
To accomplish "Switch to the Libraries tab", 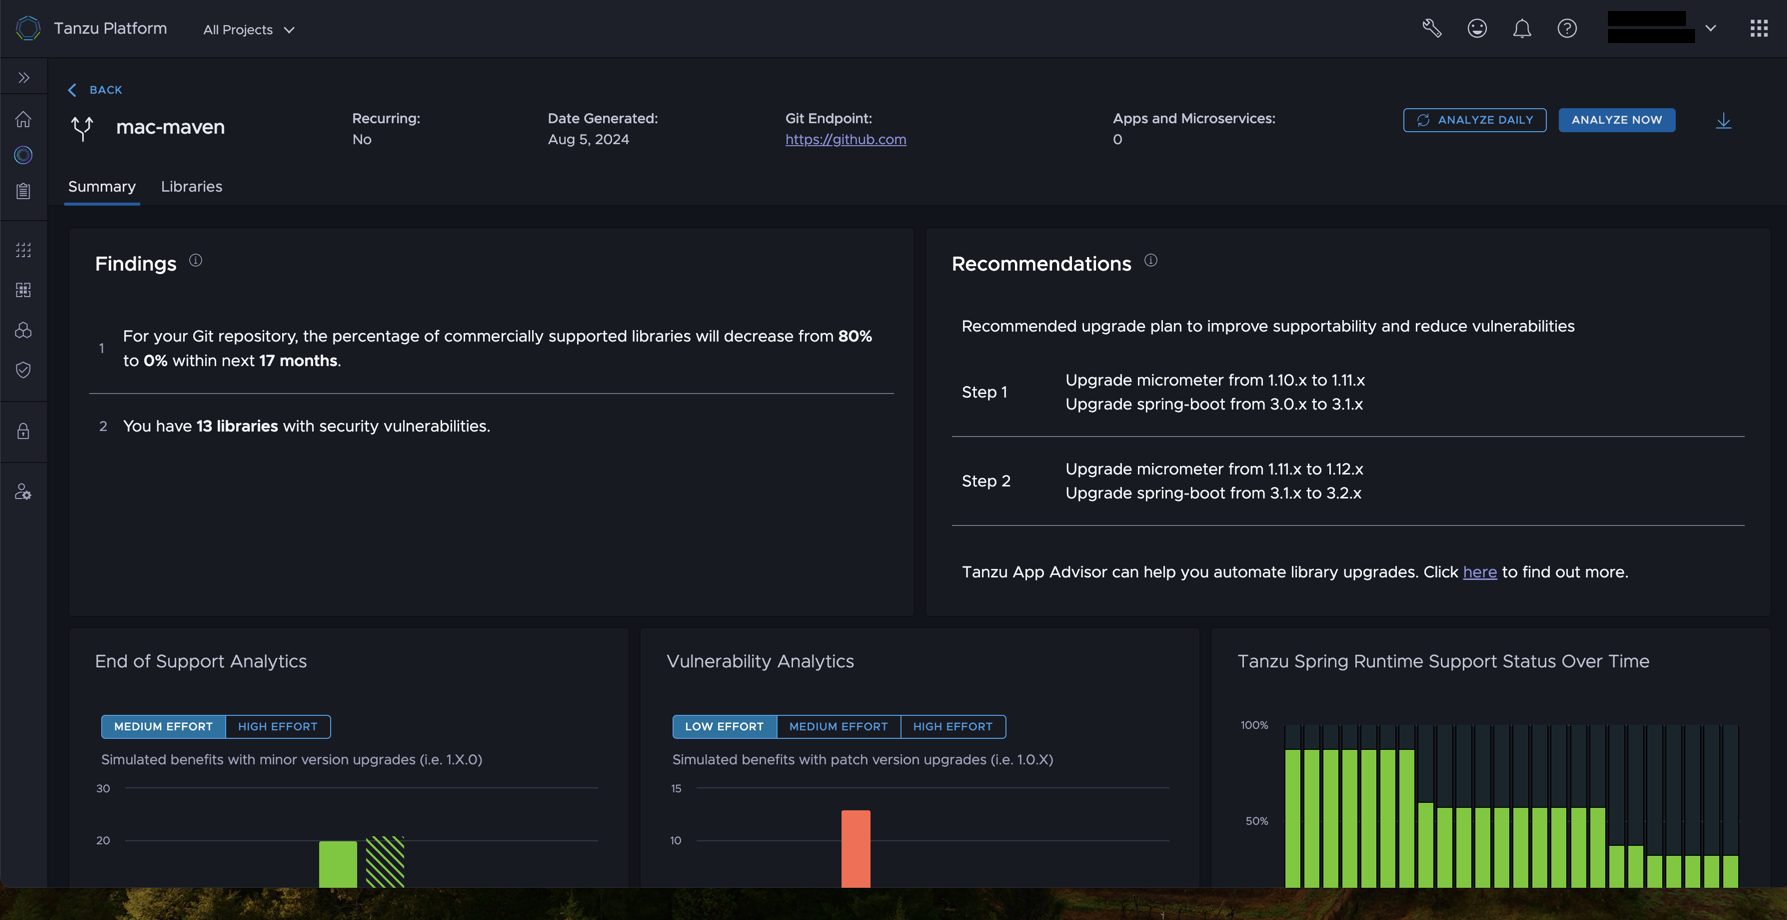I will pyautogui.click(x=191, y=187).
